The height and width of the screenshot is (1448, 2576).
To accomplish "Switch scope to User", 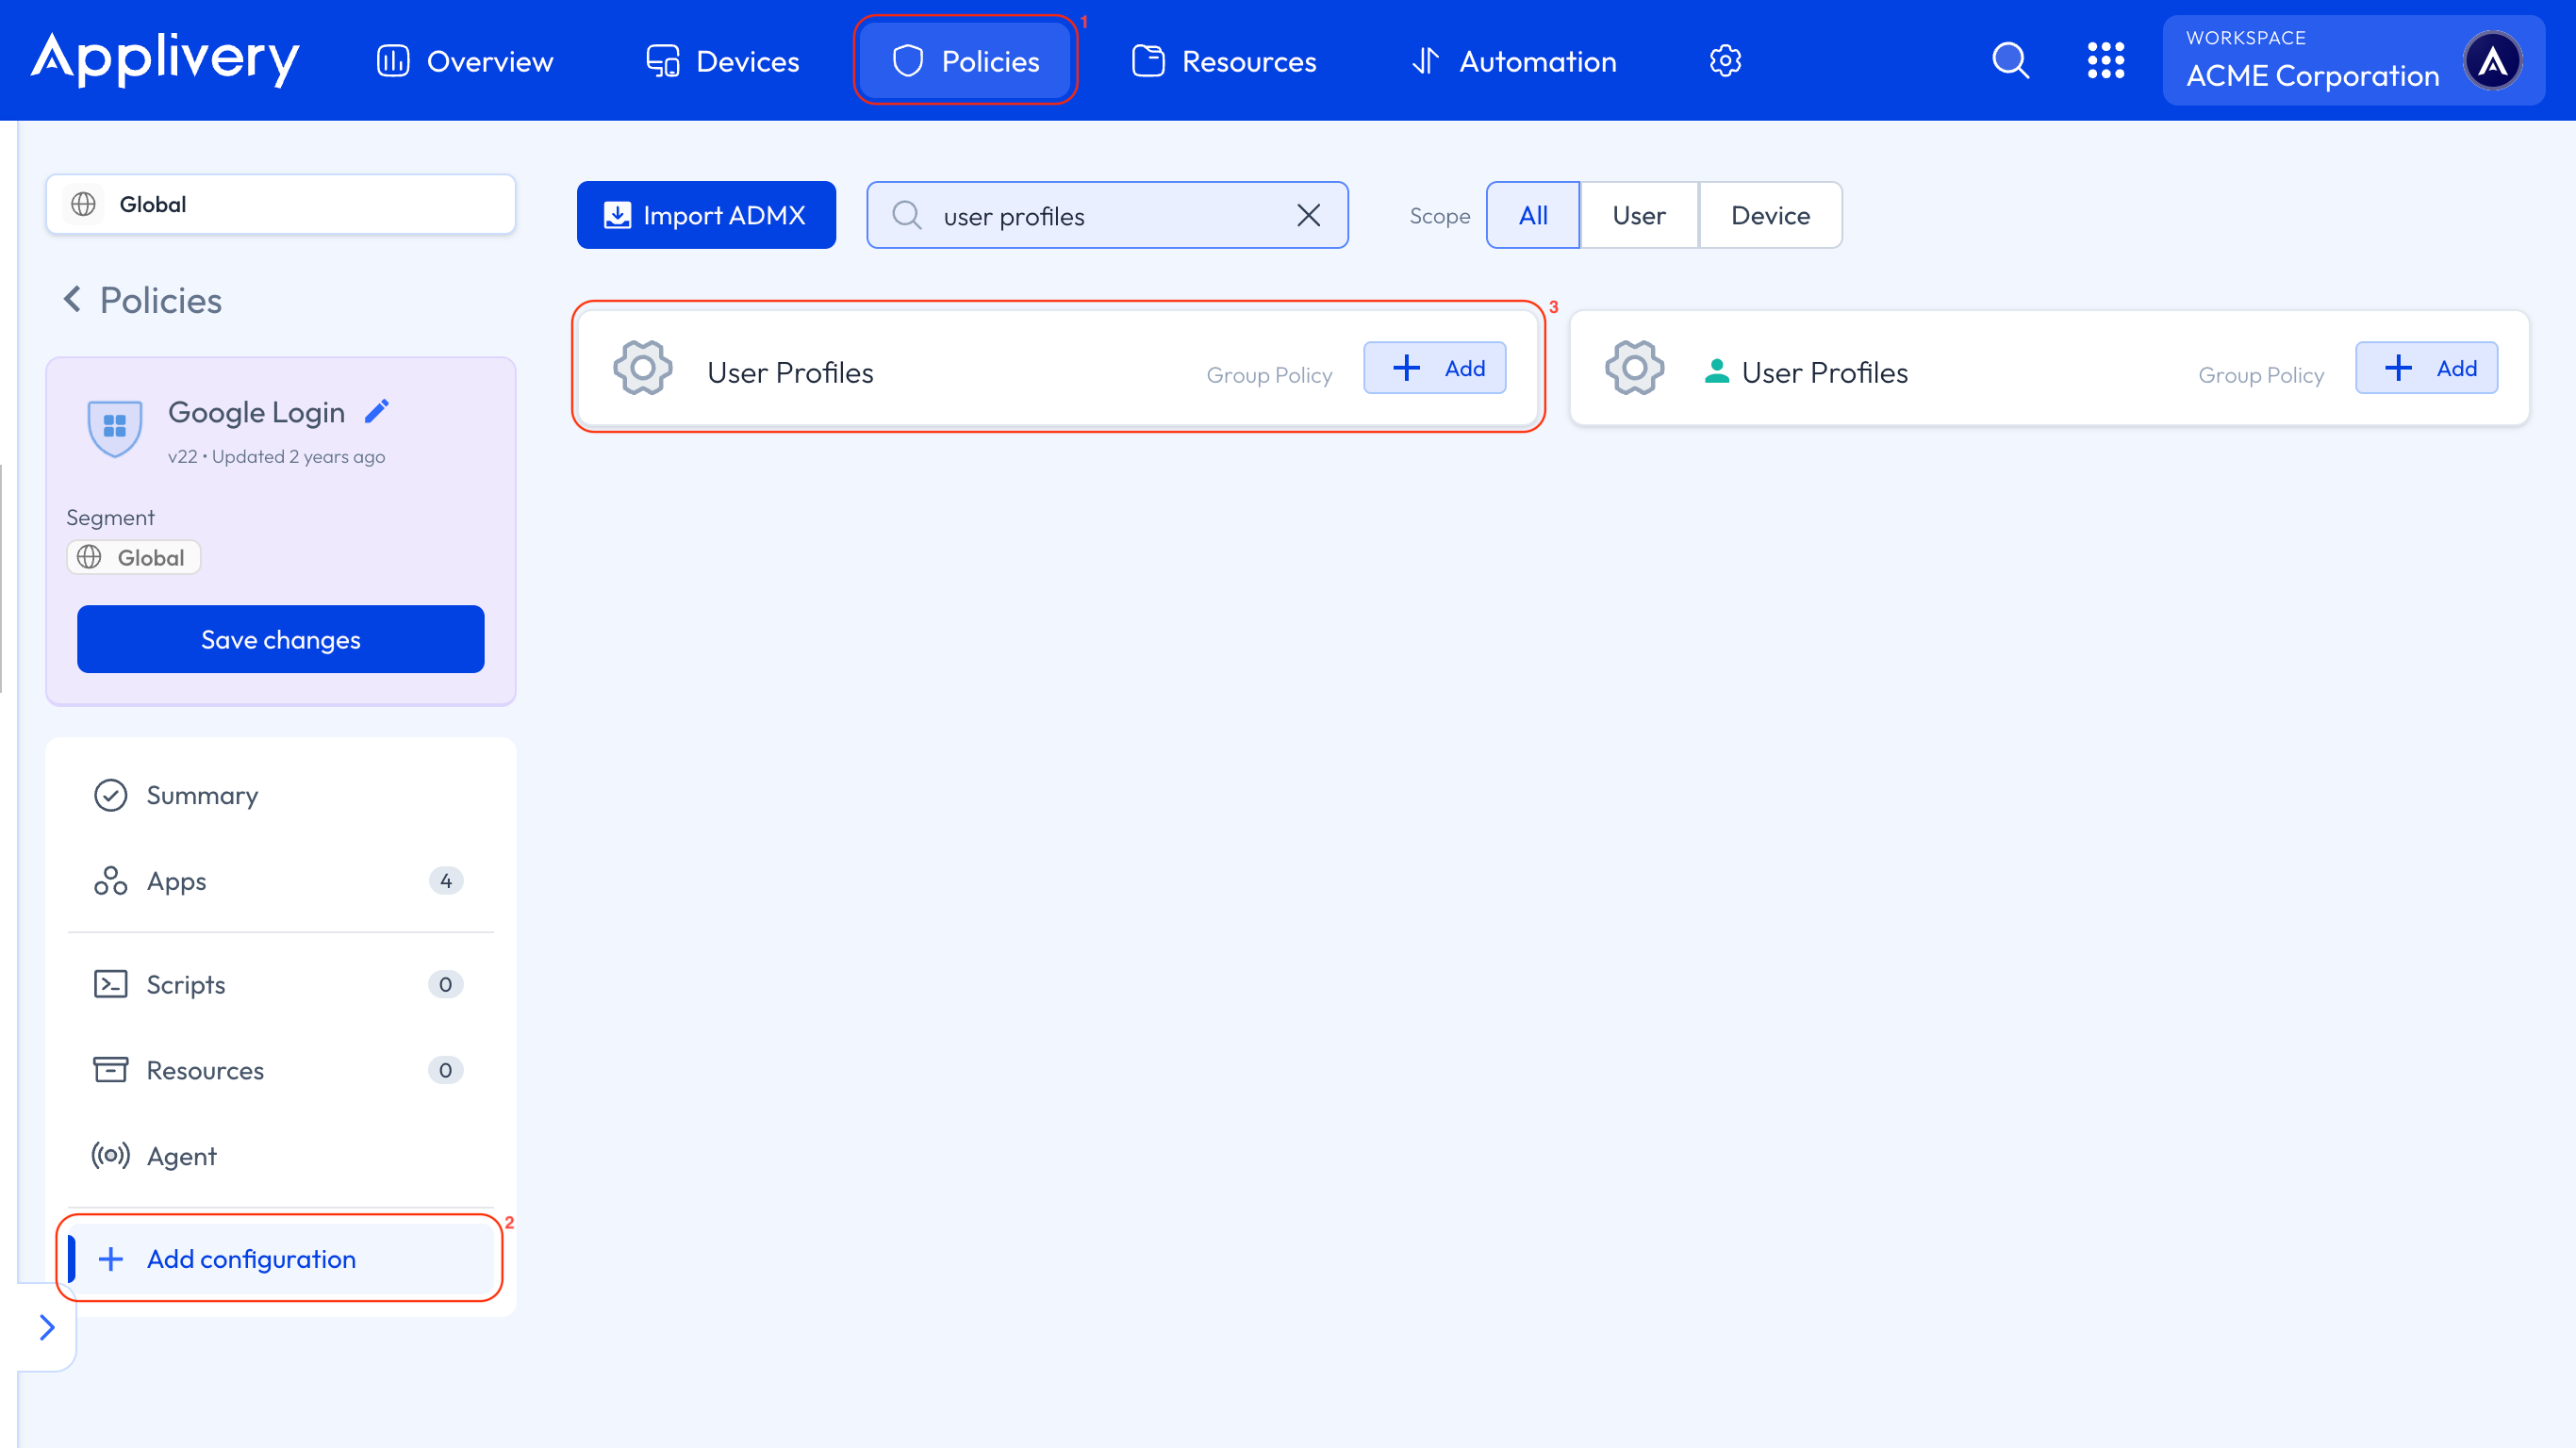I will [x=1639, y=214].
